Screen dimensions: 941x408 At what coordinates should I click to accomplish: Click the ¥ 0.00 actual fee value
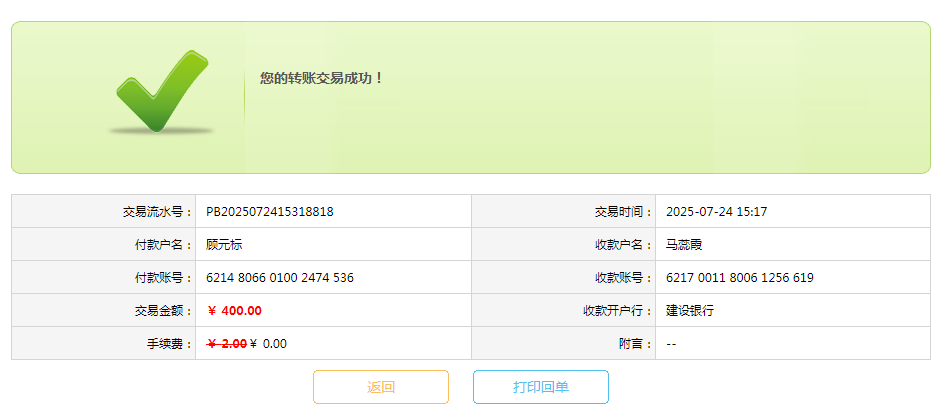(268, 344)
